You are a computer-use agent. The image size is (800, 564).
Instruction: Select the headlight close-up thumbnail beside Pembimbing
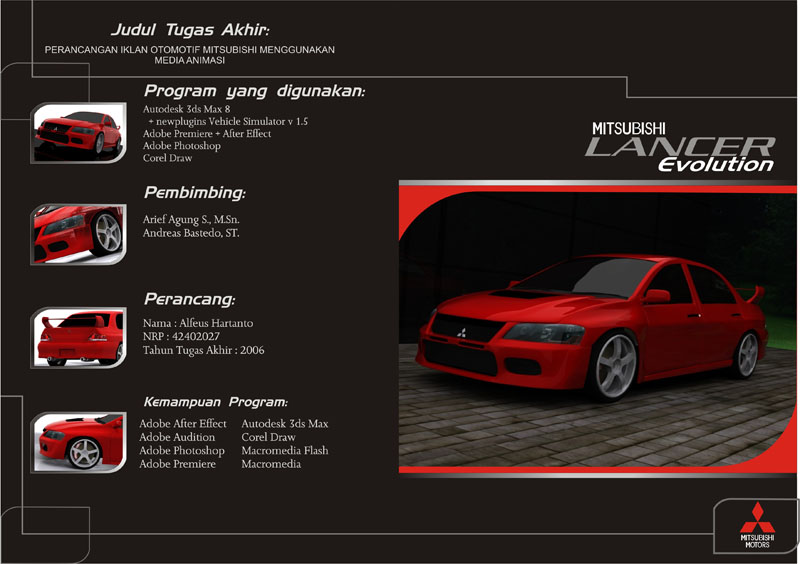pyautogui.click(x=78, y=234)
